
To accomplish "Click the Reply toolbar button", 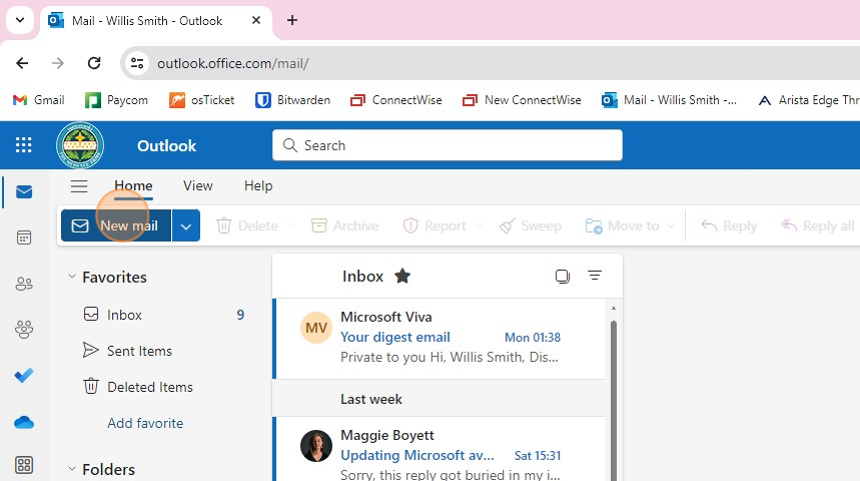I will [x=729, y=226].
